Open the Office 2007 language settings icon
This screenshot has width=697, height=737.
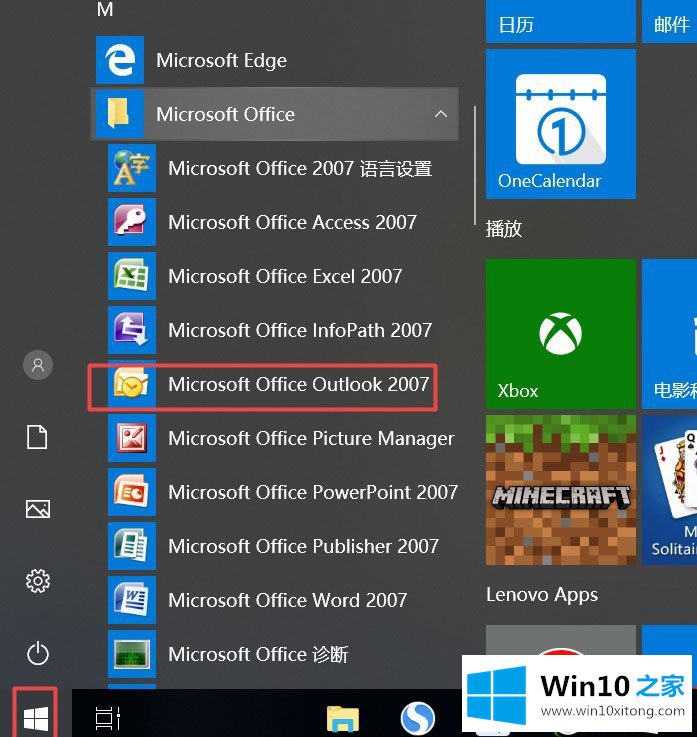click(x=132, y=168)
